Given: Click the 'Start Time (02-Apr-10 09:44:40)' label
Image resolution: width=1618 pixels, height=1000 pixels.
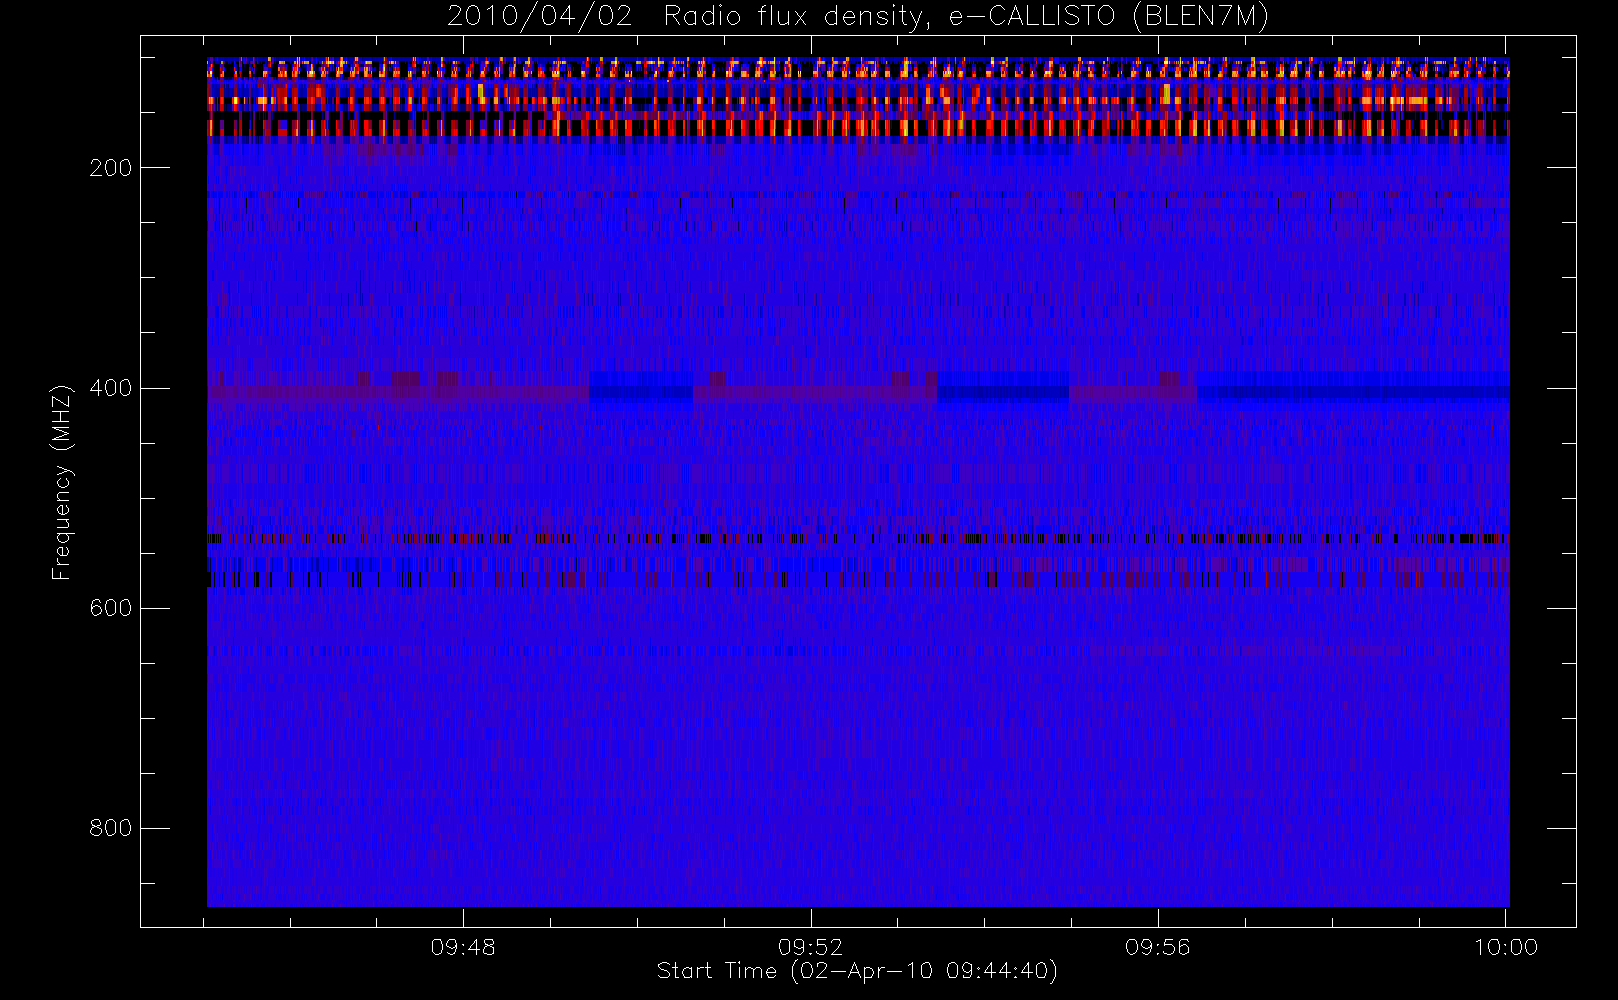Looking at the screenshot, I should [x=857, y=971].
